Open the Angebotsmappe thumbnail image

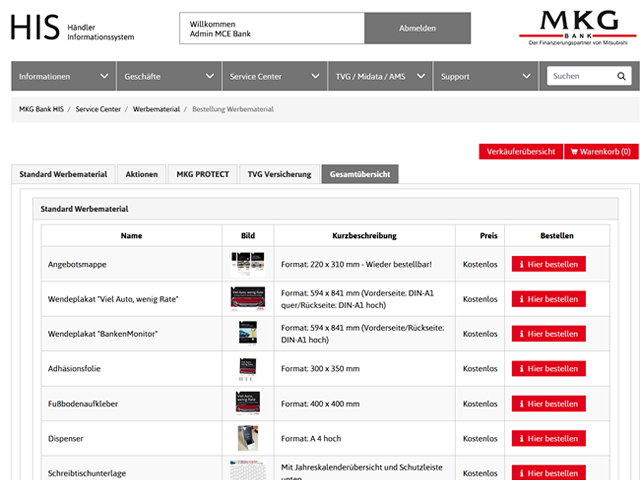[x=248, y=264]
